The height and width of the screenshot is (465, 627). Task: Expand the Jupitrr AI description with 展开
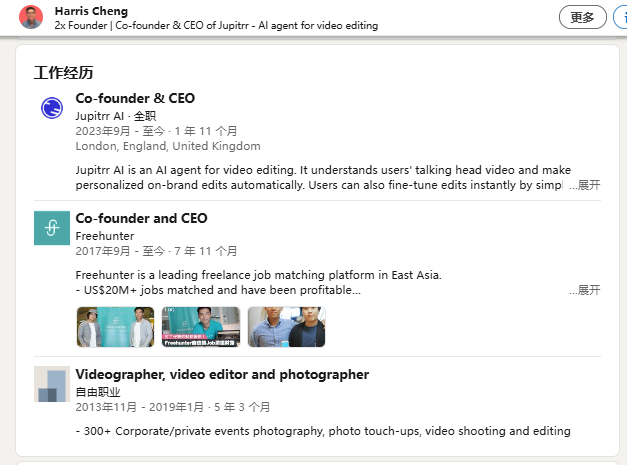pyautogui.click(x=585, y=185)
